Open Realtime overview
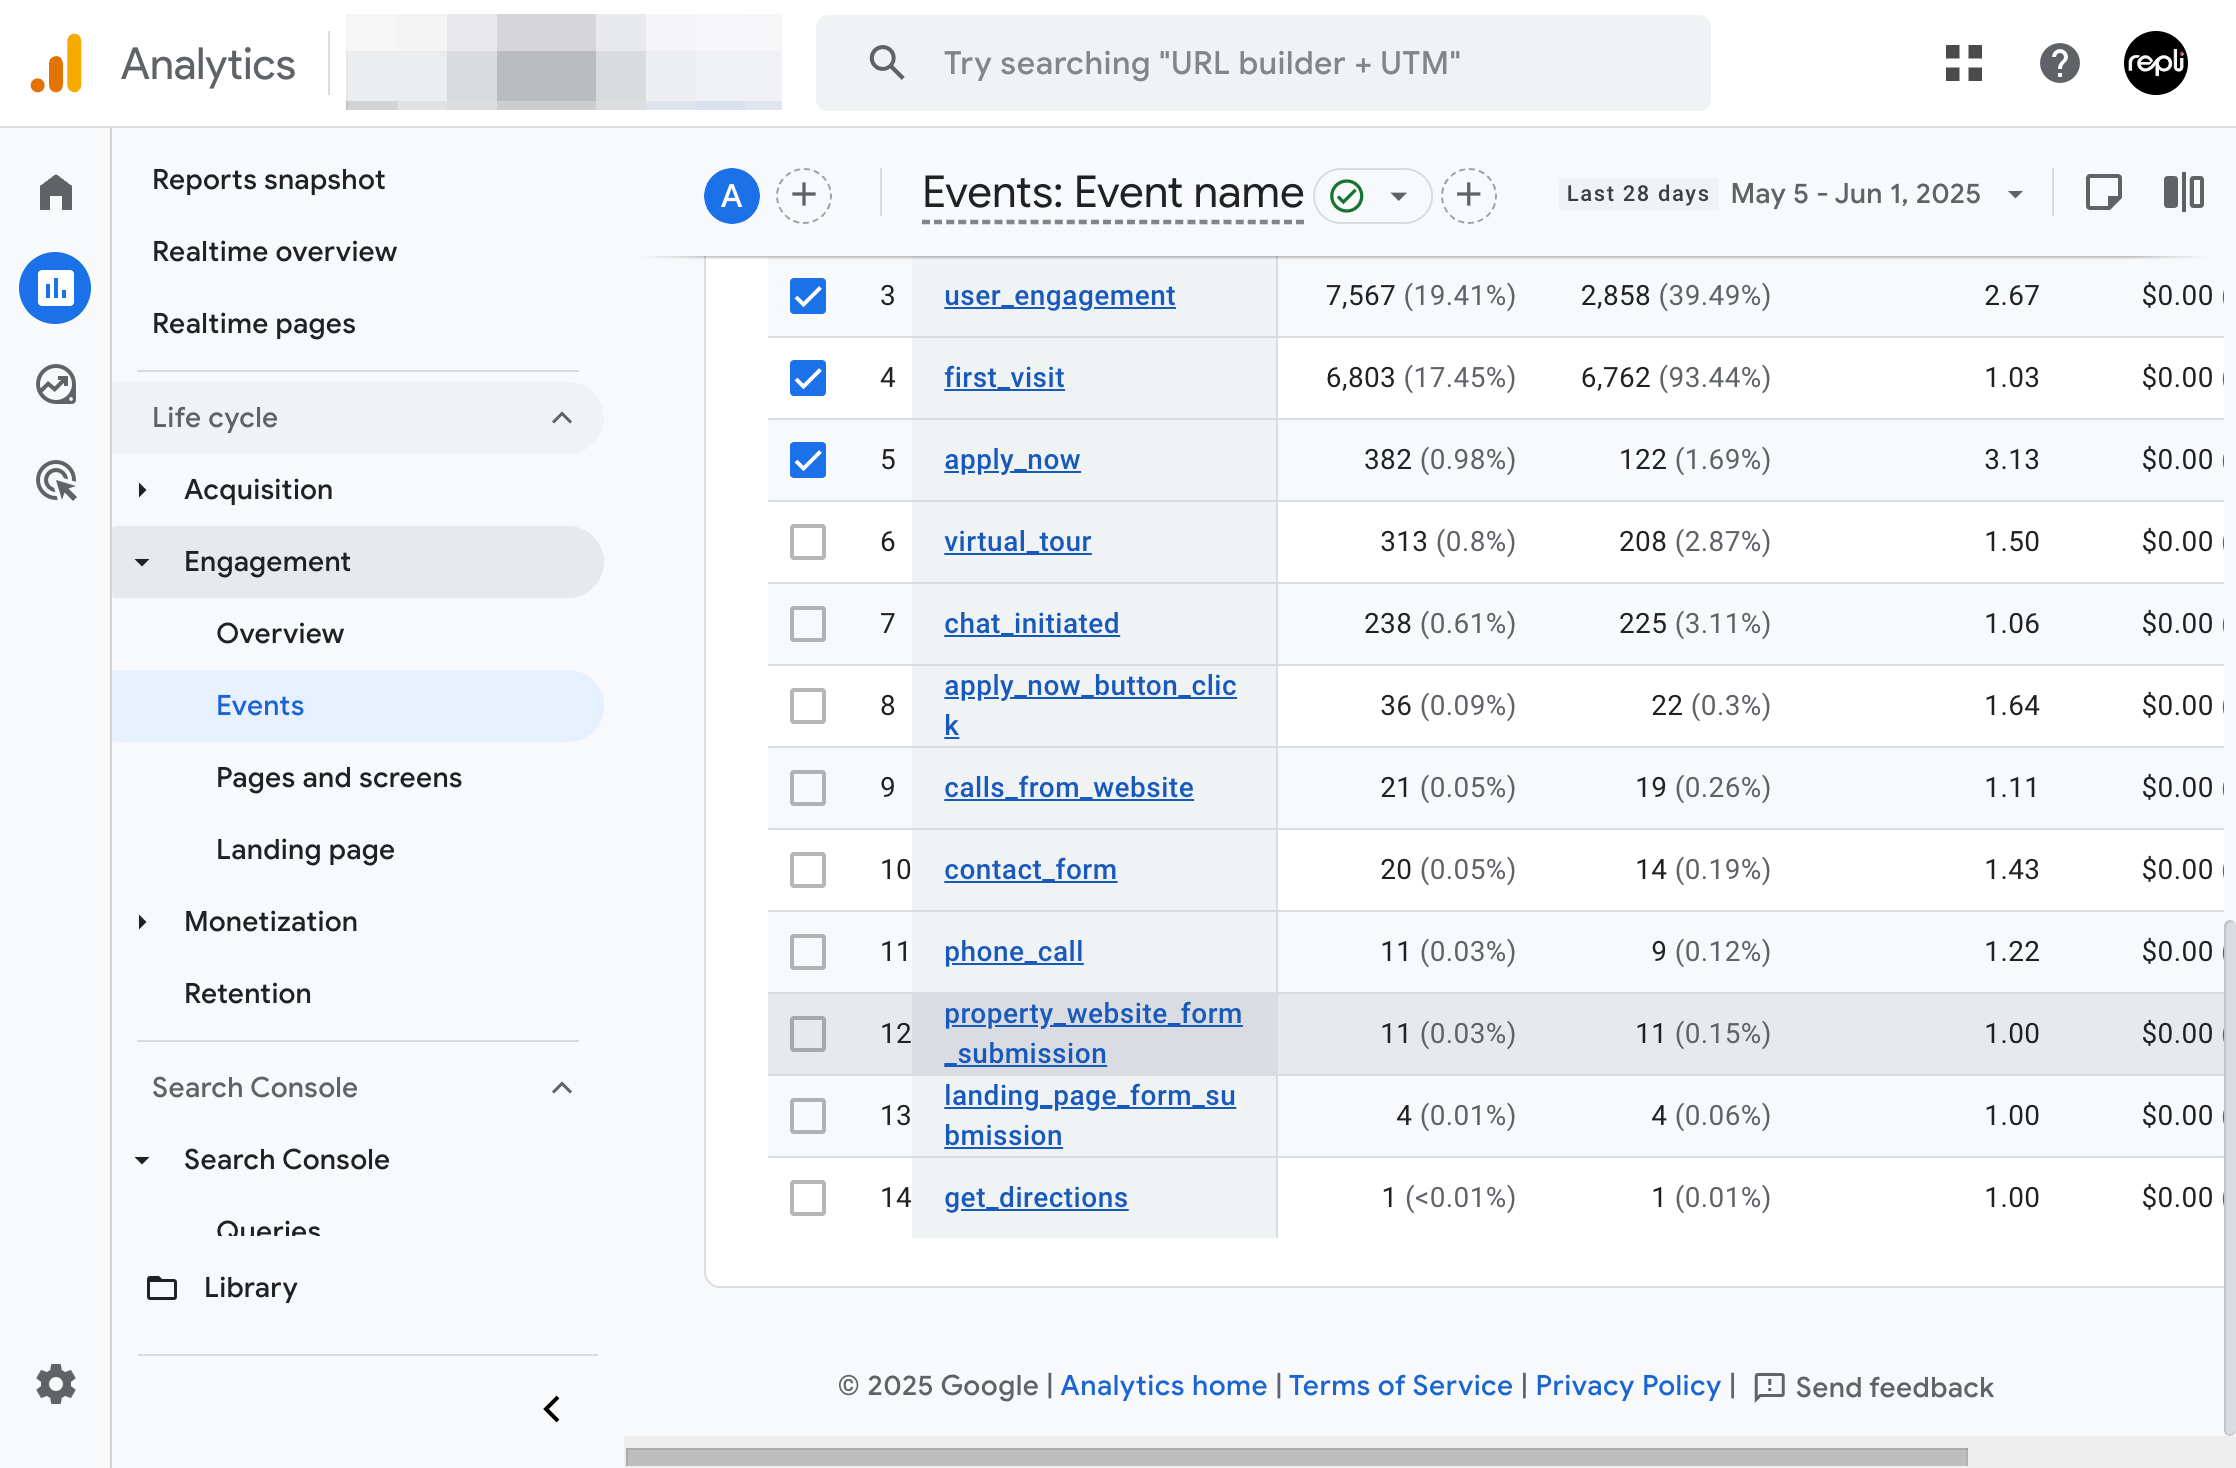 pos(274,252)
